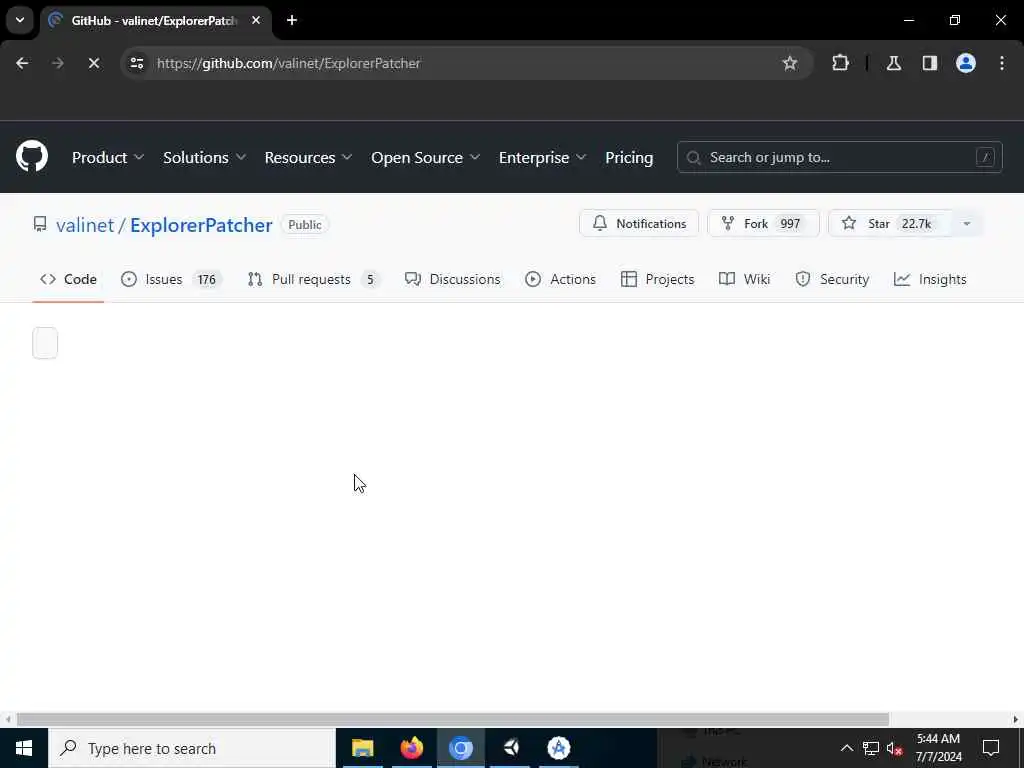Image resolution: width=1024 pixels, height=768 pixels.
Task: Star the ExplorerPatcher repository
Action: pyautogui.click(x=889, y=223)
